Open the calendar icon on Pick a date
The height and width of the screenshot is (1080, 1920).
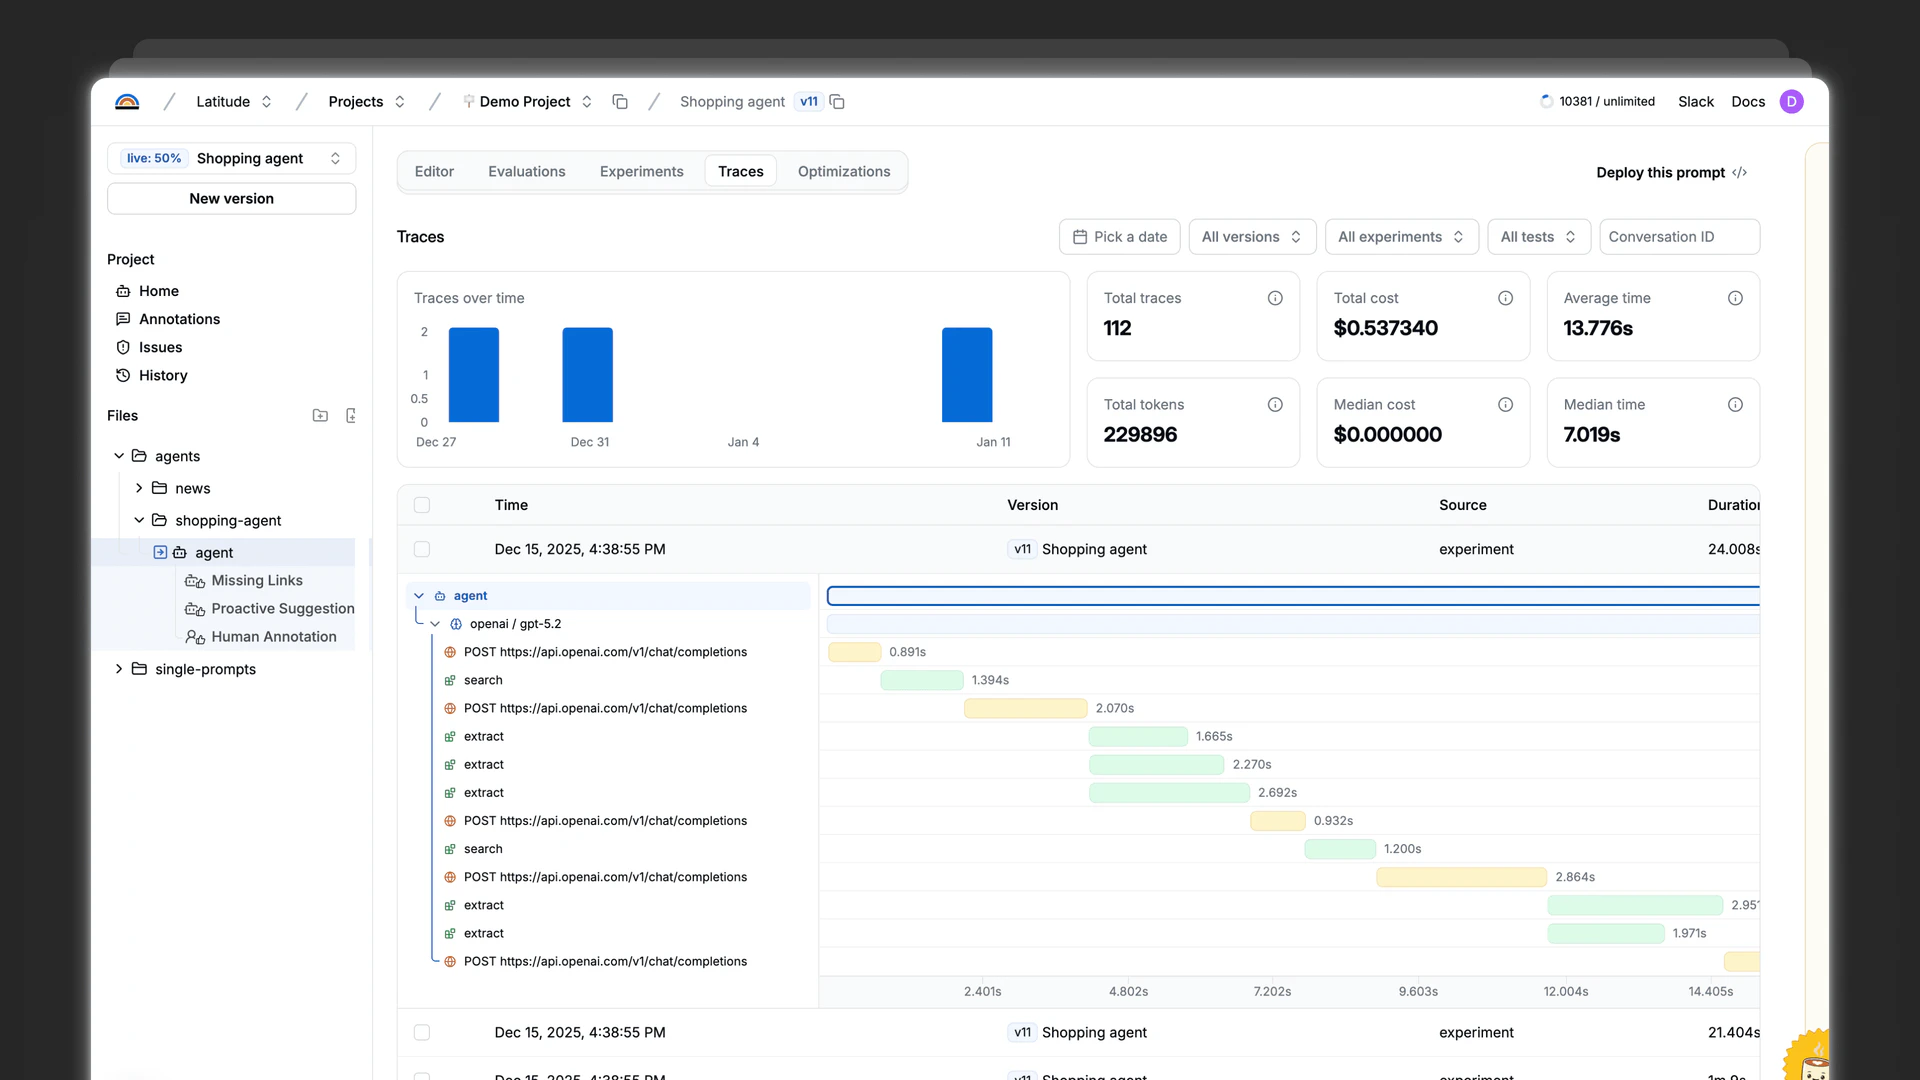[x=1081, y=236]
